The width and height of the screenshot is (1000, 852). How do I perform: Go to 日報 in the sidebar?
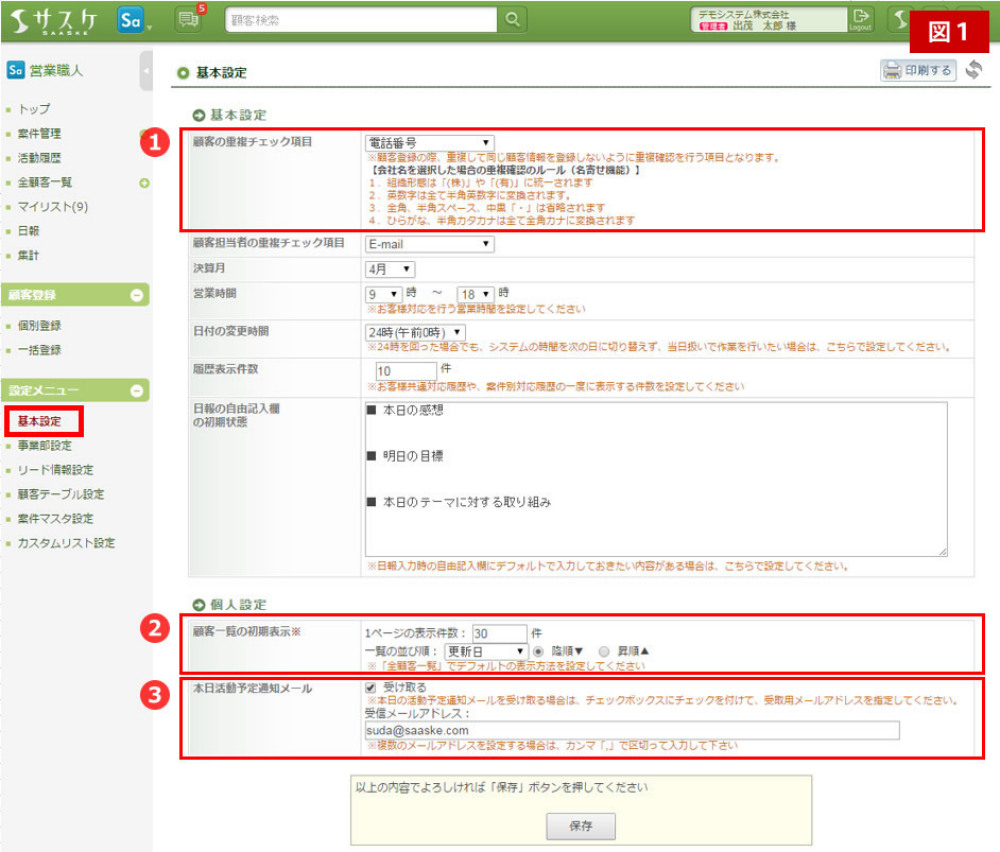pyautogui.click(x=28, y=231)
